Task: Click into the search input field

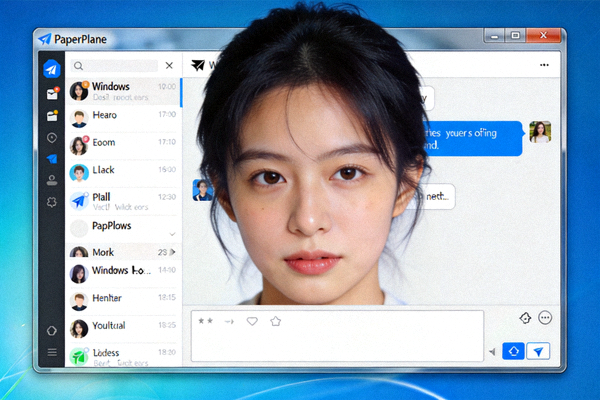Action: point(114,66)
